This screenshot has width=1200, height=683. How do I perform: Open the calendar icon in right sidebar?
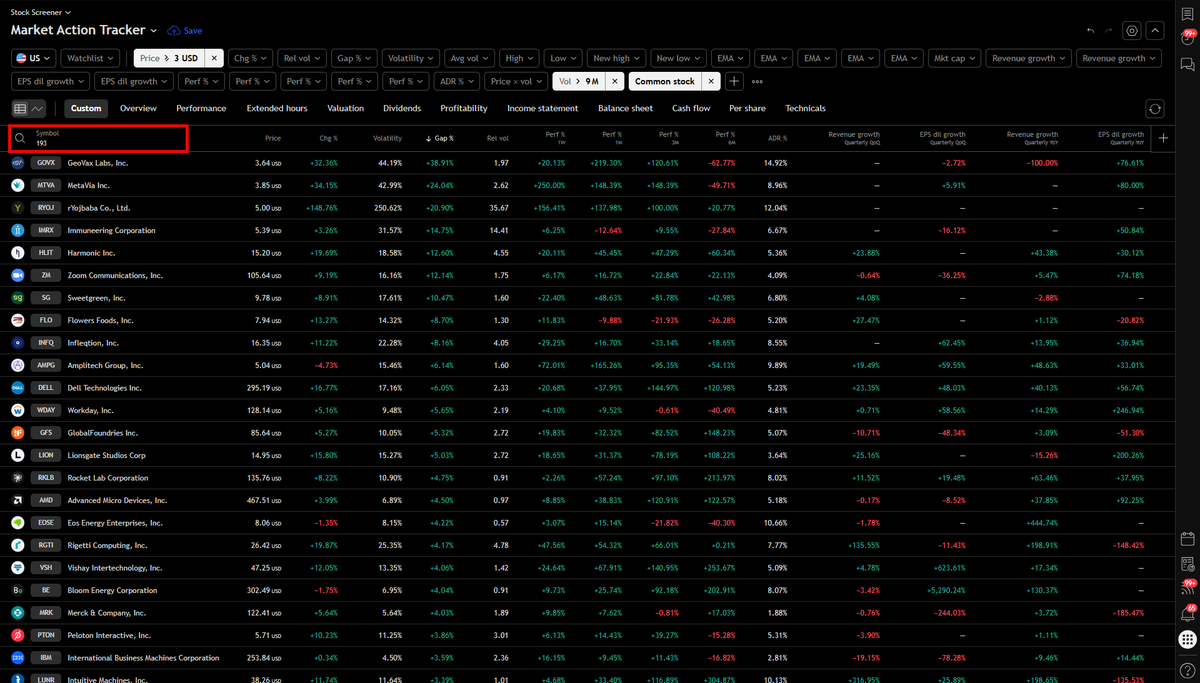pyautogui.click(x=1187, y=539)
